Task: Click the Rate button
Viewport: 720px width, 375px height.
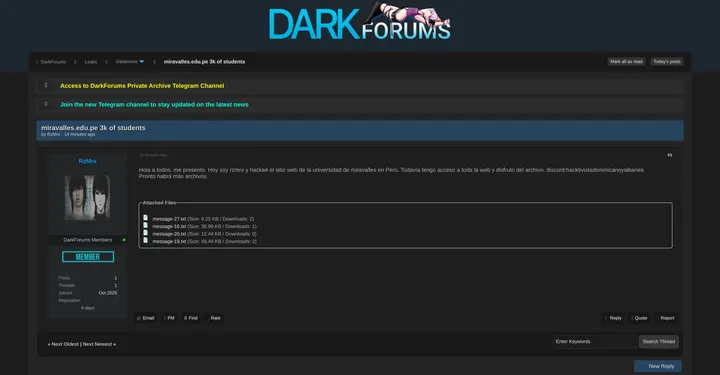Action: click(x=214, y=318)
